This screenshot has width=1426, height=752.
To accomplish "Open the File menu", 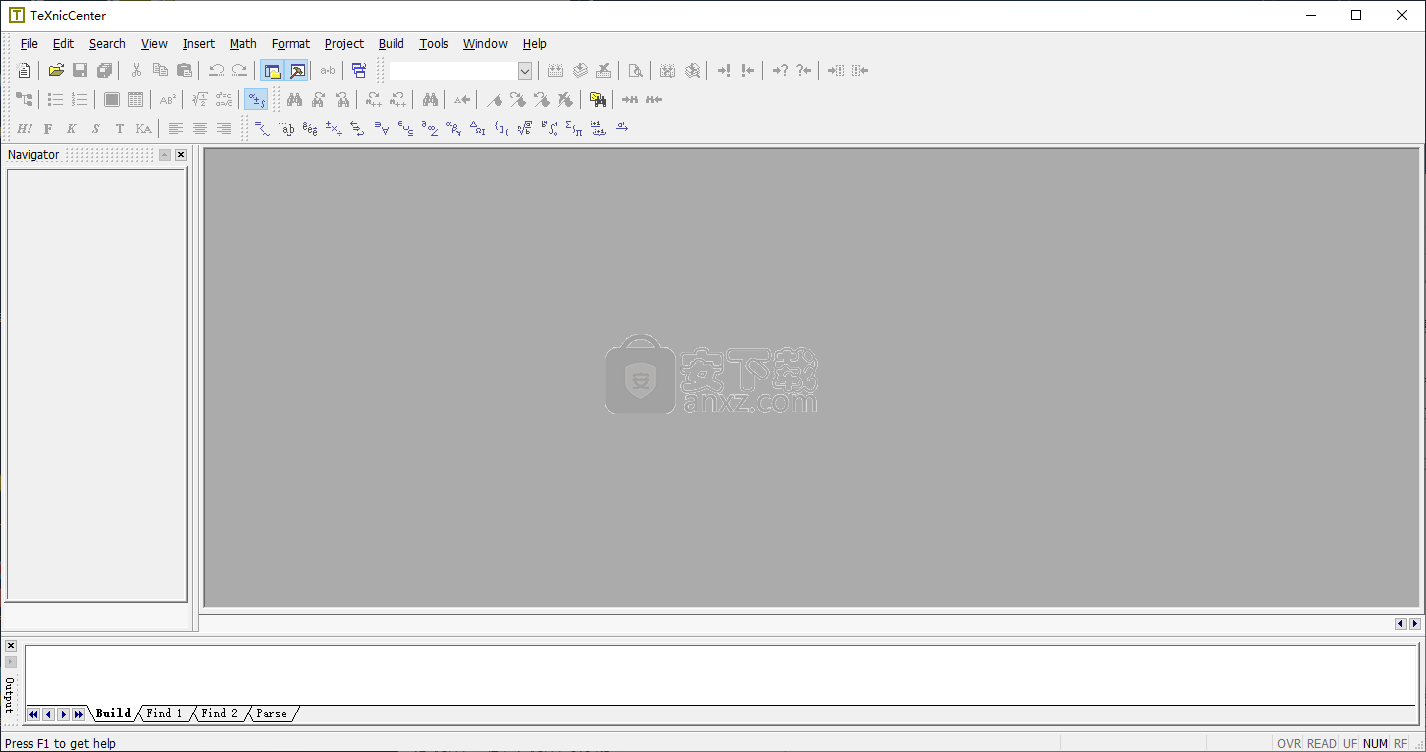I will 29,44.
